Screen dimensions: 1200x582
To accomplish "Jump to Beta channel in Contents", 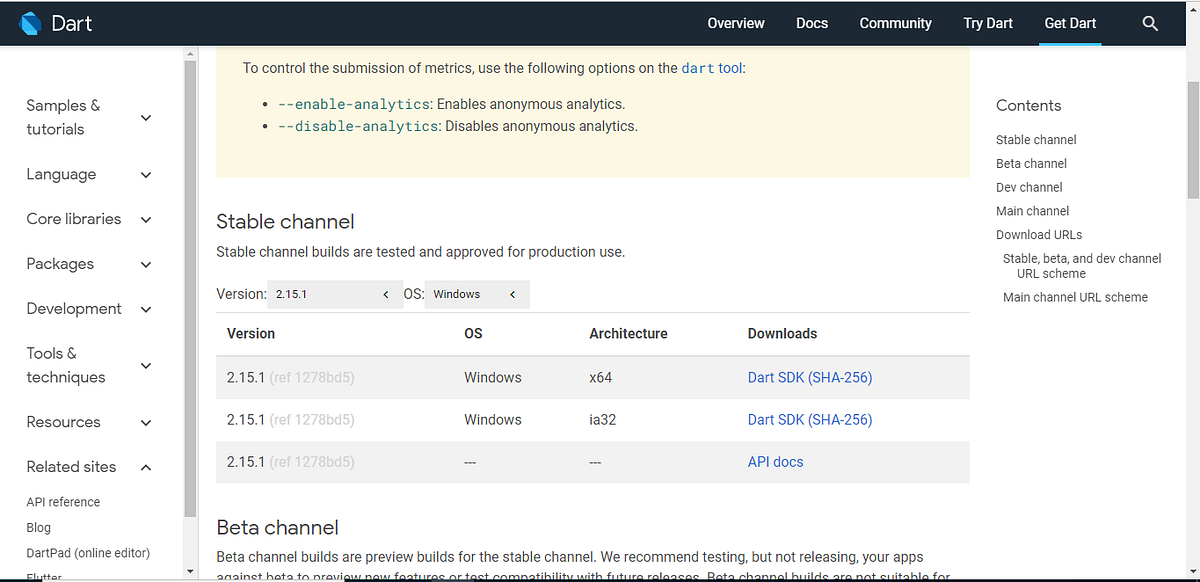I will [x=1031, y=163].
